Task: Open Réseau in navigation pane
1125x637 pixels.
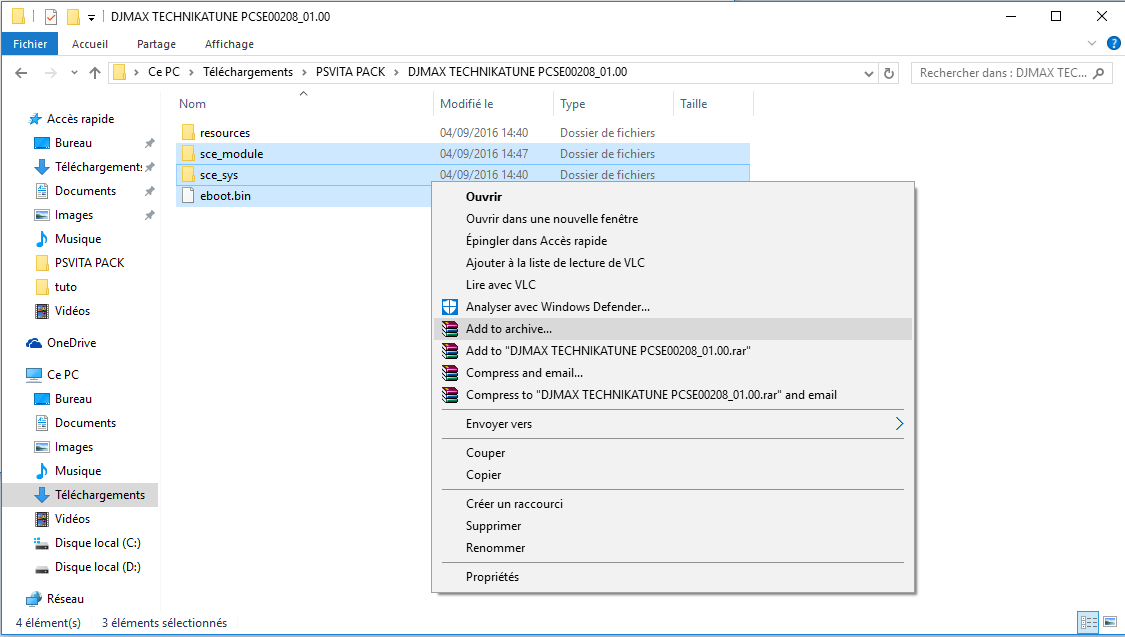Action: click(55, 599)
